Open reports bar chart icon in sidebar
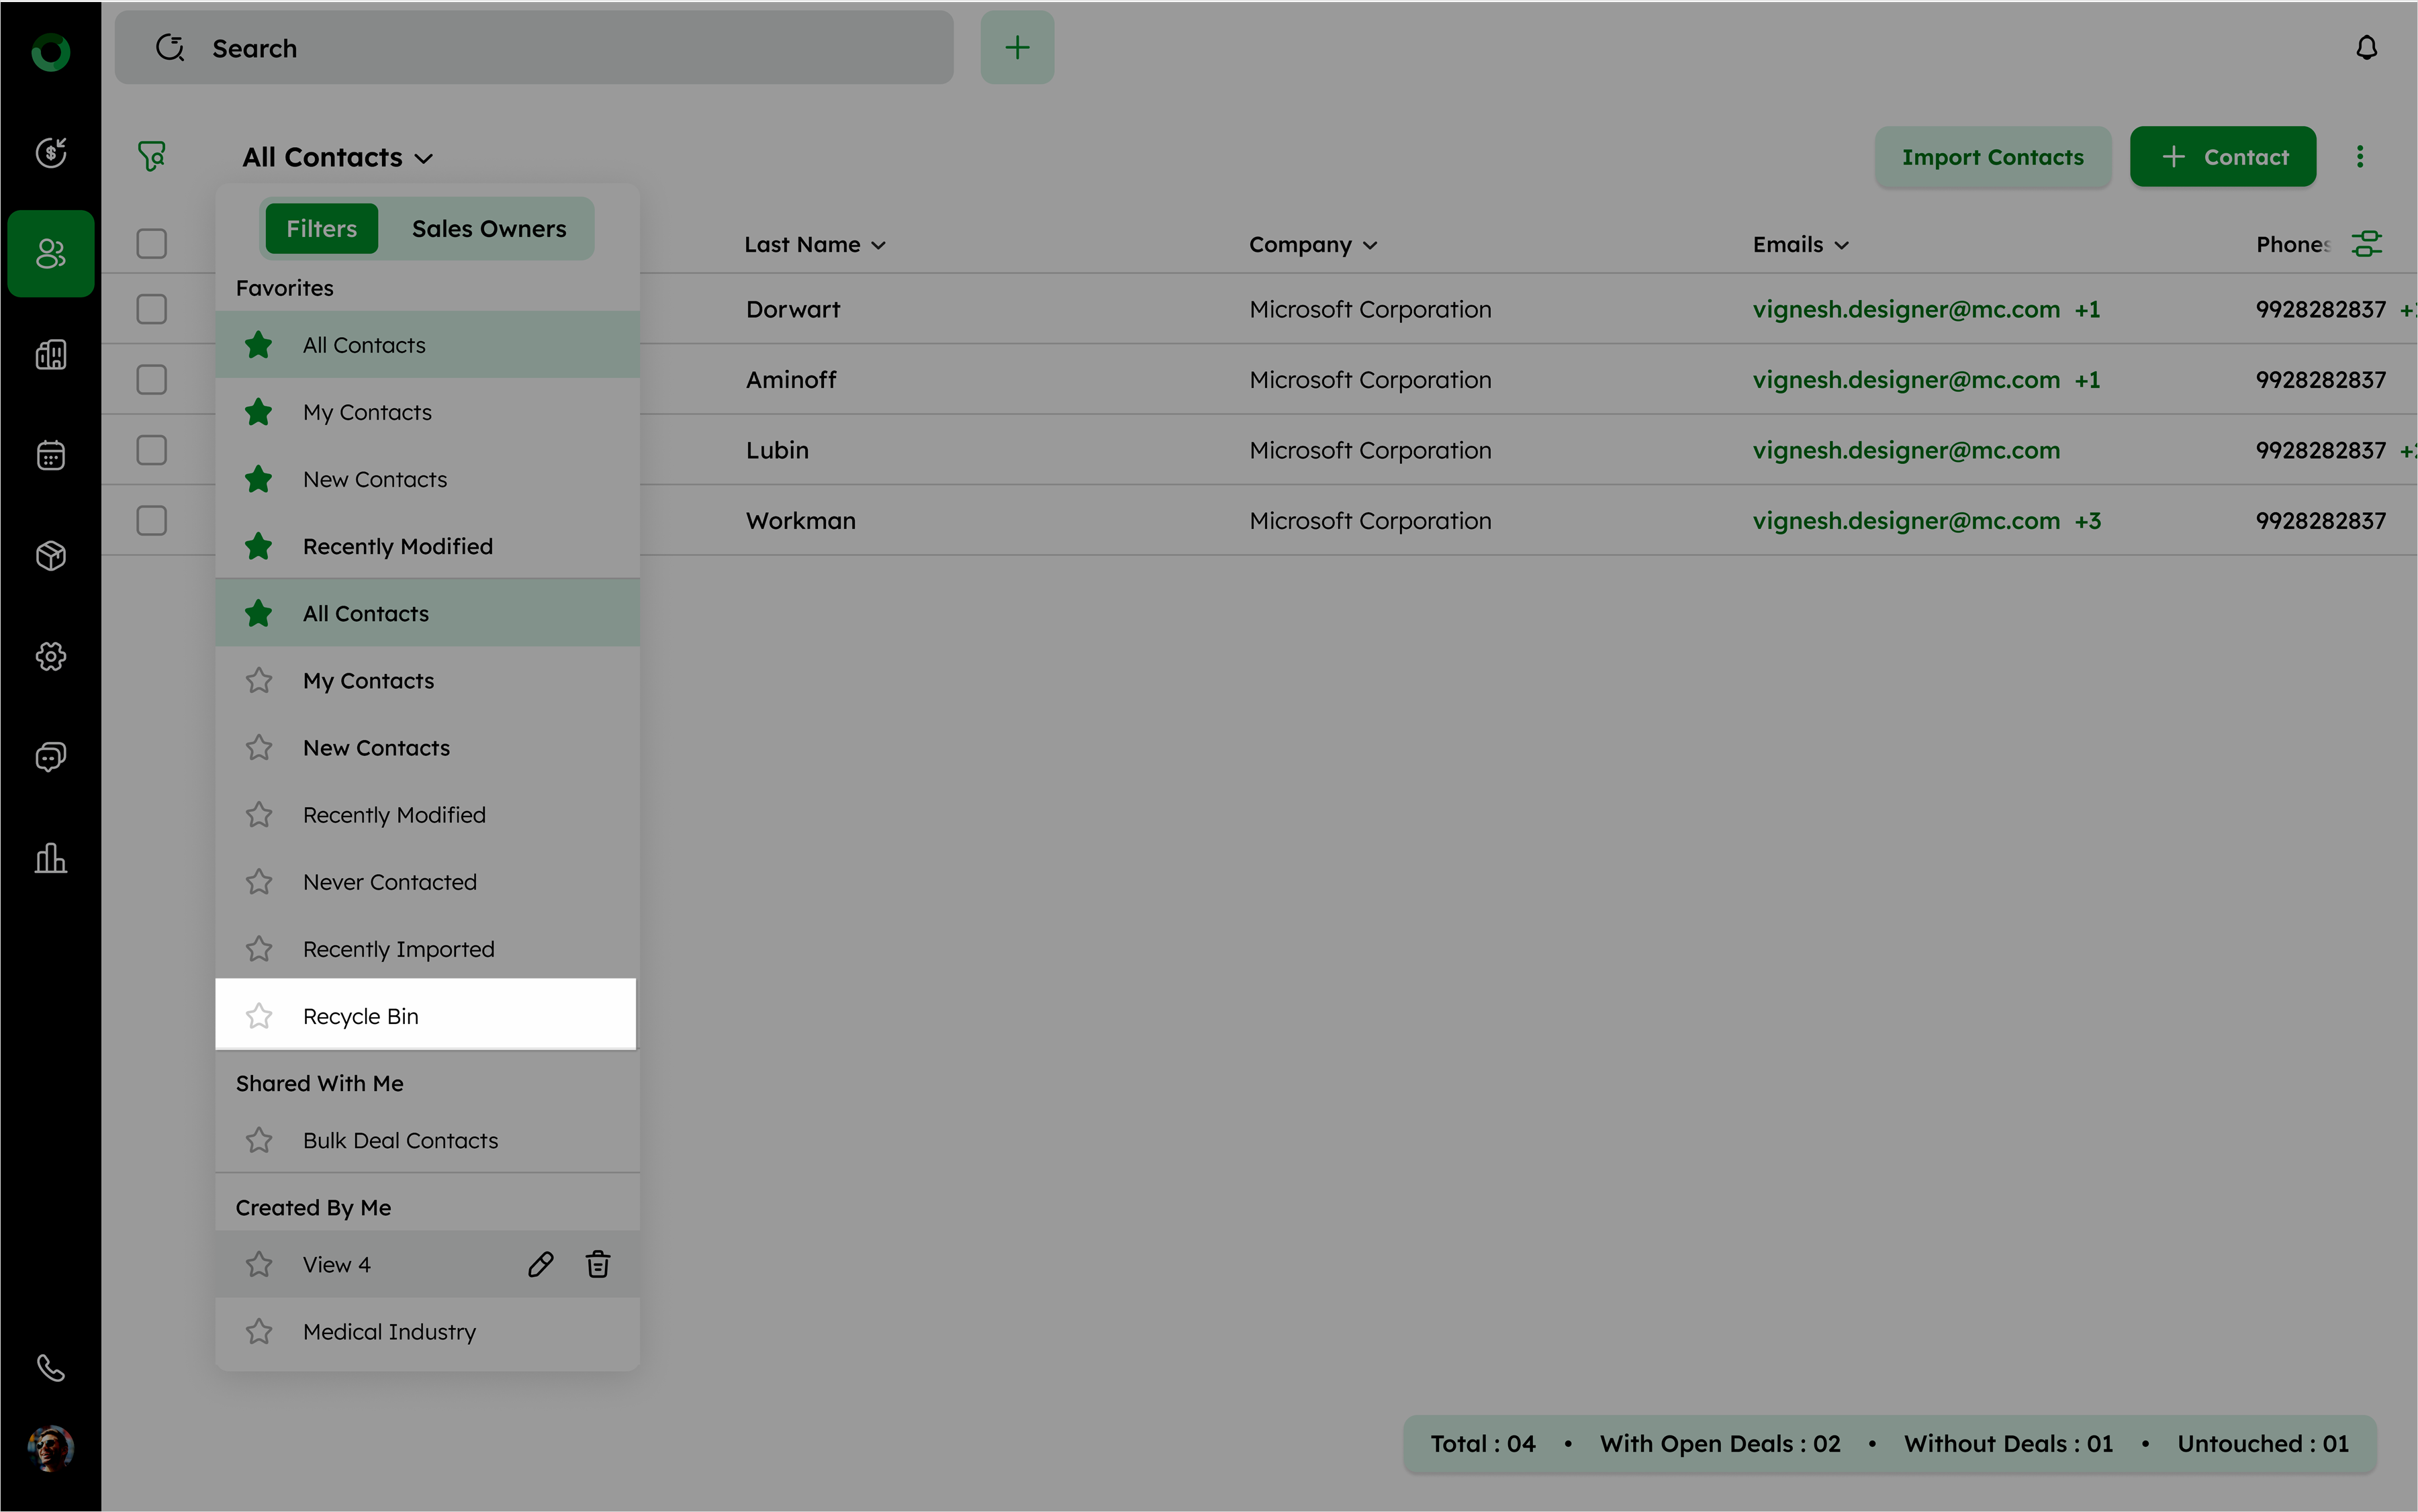Screen dimensions: 2418x1512 [51, 858]
